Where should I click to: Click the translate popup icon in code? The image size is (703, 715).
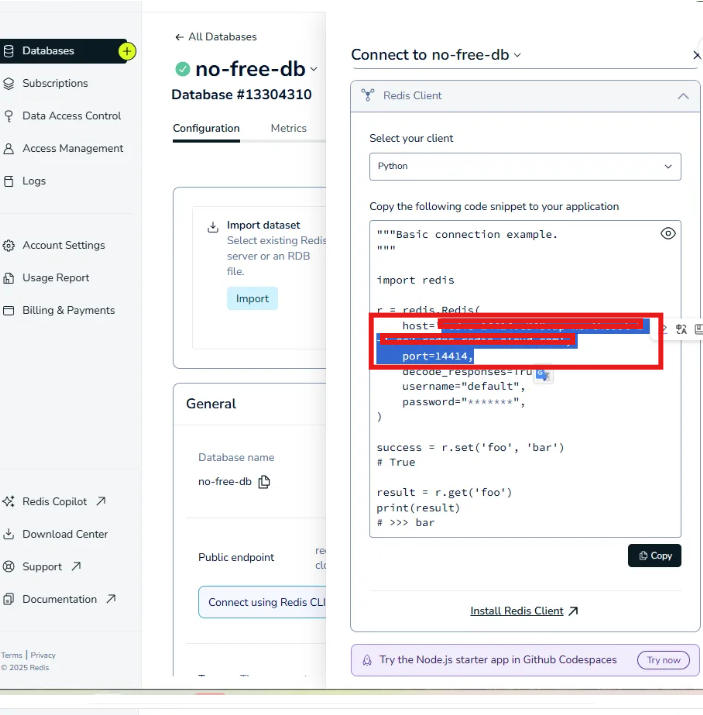tap(543, 375)
